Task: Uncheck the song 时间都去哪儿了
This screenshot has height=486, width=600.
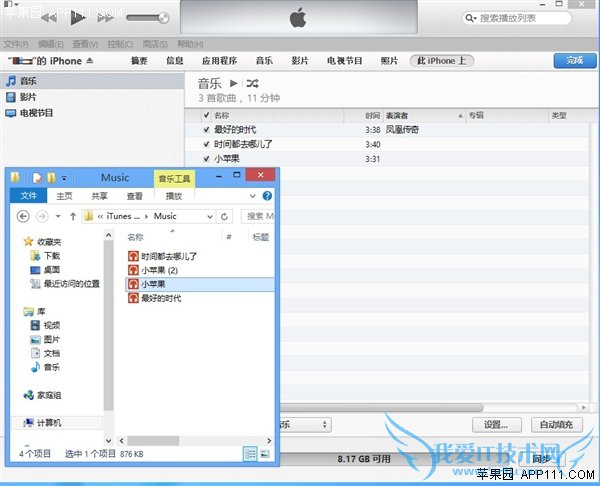Action: [206, 144]
